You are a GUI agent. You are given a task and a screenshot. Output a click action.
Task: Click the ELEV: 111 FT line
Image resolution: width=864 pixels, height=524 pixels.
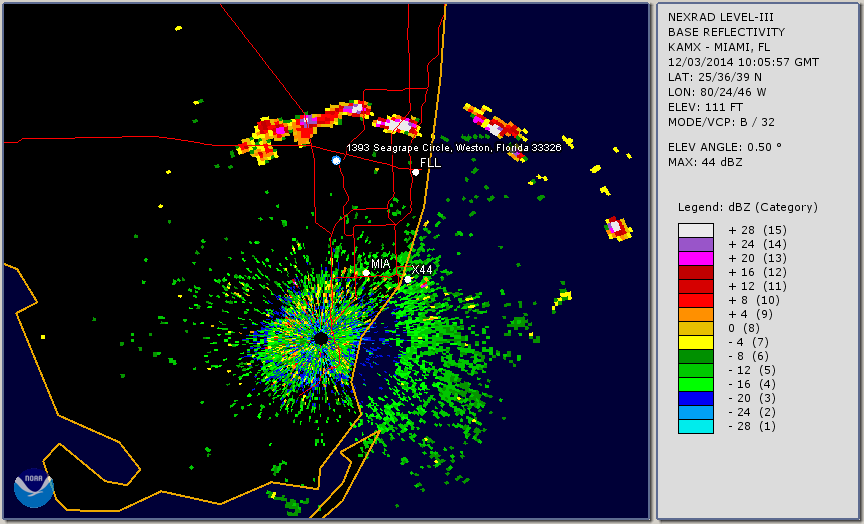(x=705, y=107)
